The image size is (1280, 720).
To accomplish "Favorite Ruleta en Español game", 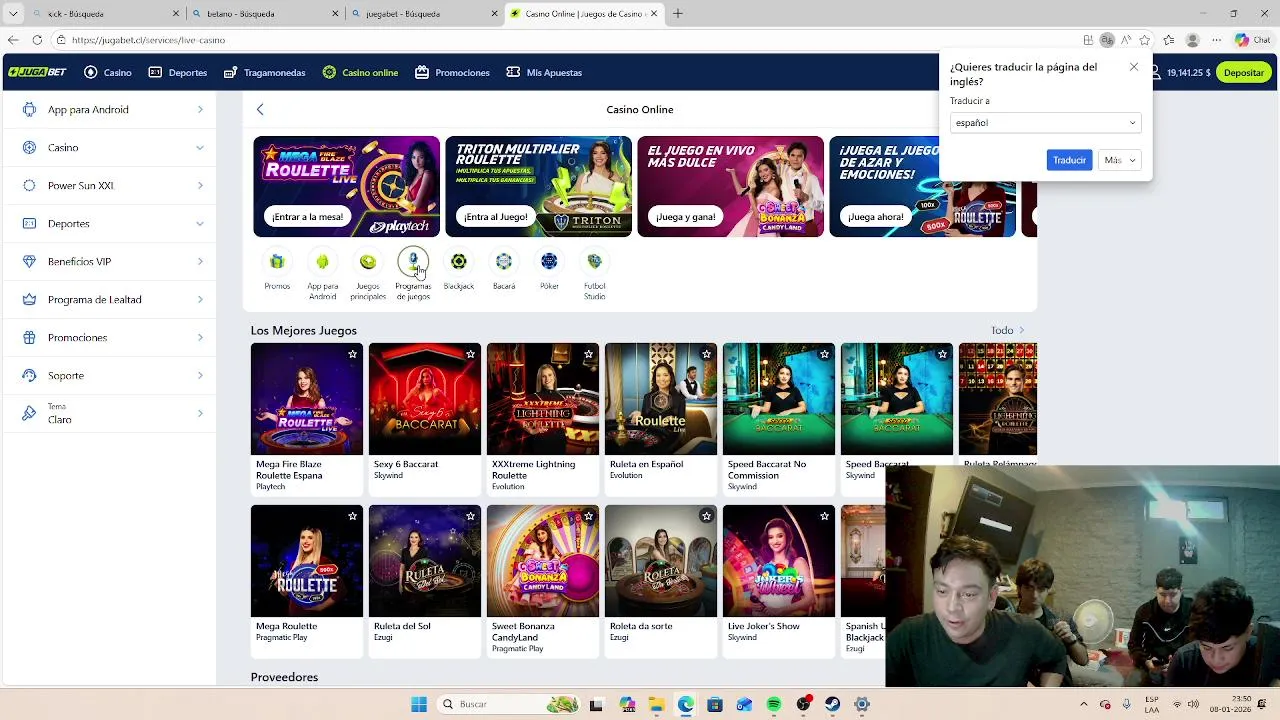I will click(x=706, y=354).
